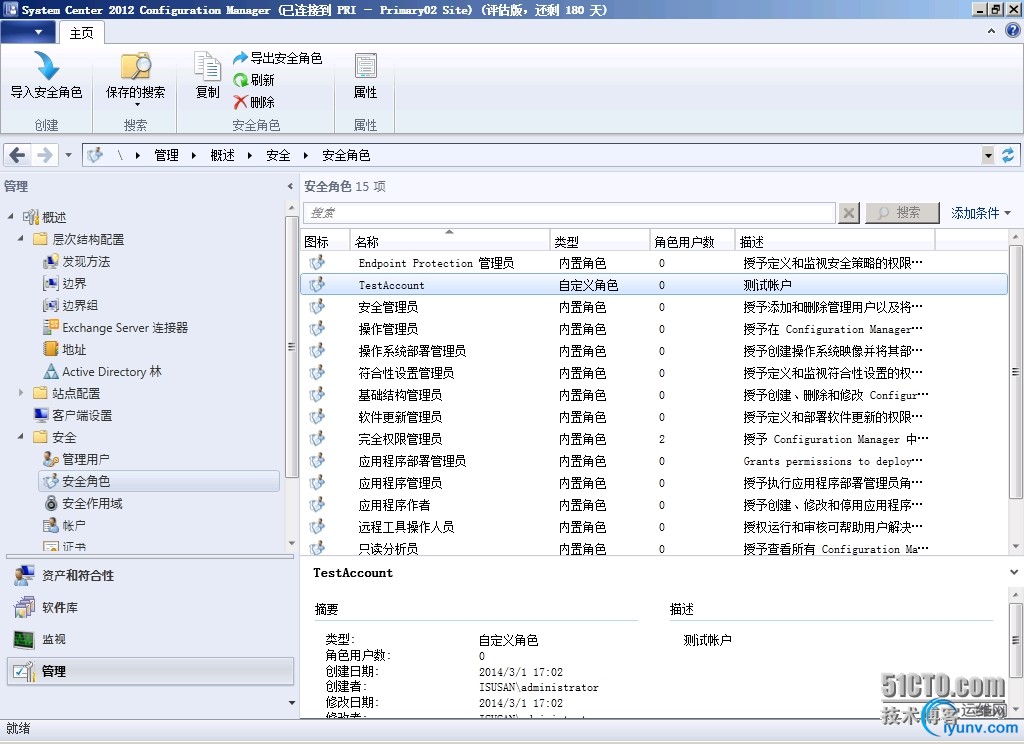Open 属性 properties in the ribbon
The height and width of the screenshot is (744, 1024).
coord(365,76)
